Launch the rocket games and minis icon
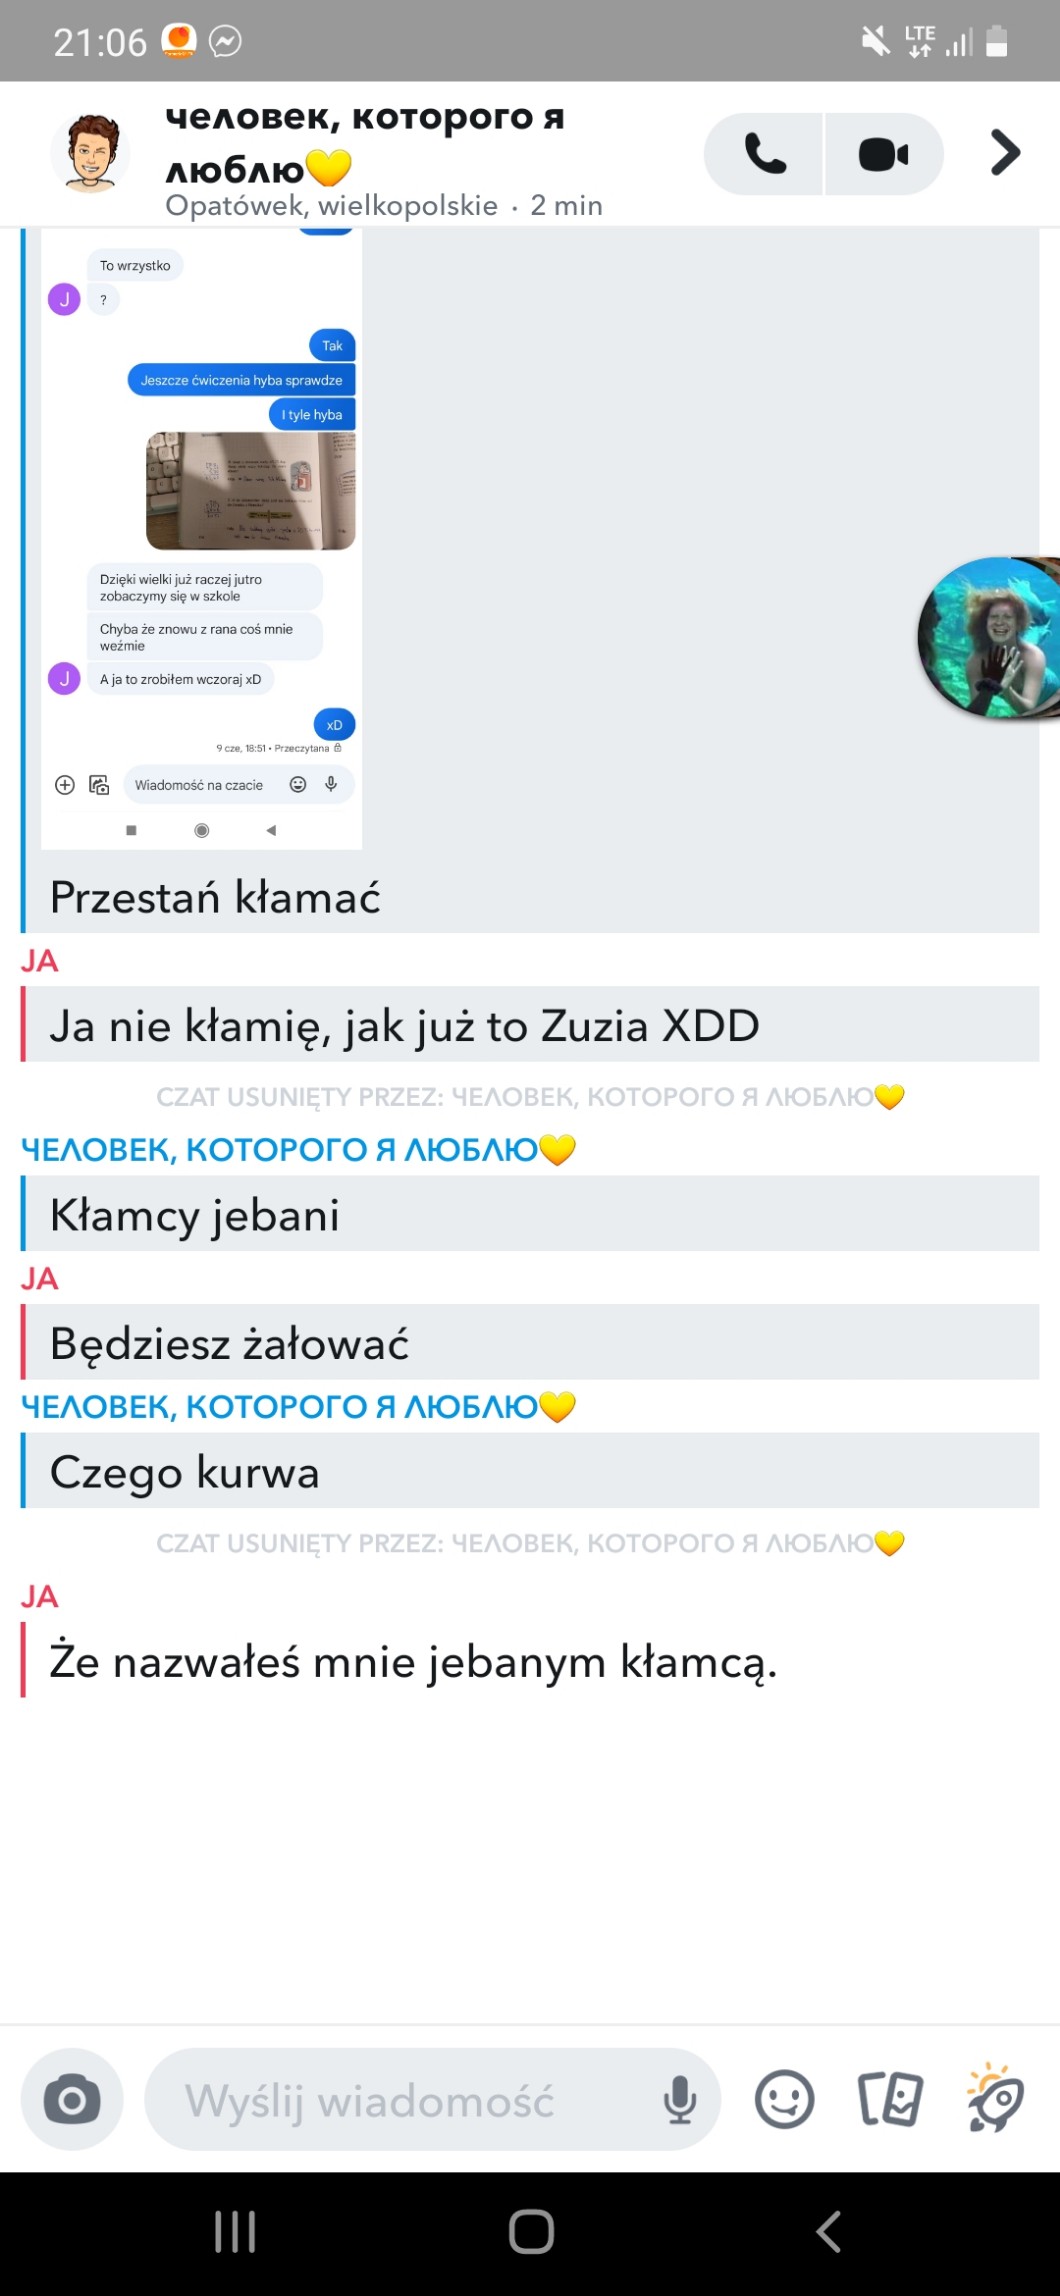1060x2296 pixels. pyautogui.click(x=995, y=2097)
